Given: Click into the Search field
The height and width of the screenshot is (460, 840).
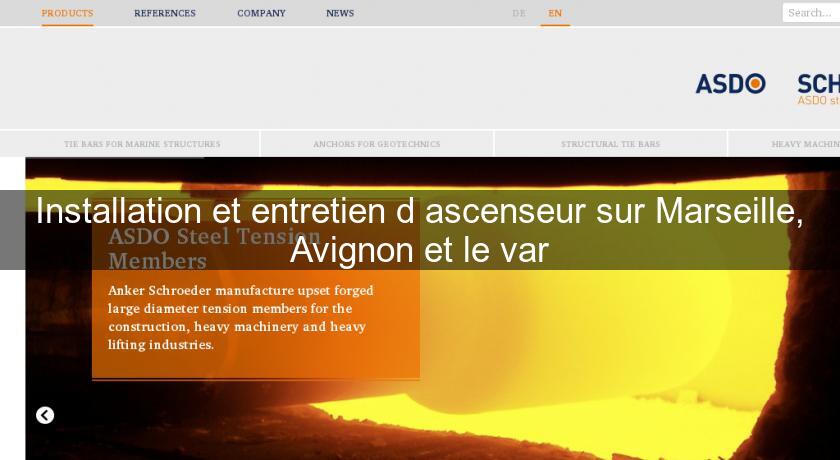Looking at the screenshot, I should pyautogui.click(x=811, y=13).
